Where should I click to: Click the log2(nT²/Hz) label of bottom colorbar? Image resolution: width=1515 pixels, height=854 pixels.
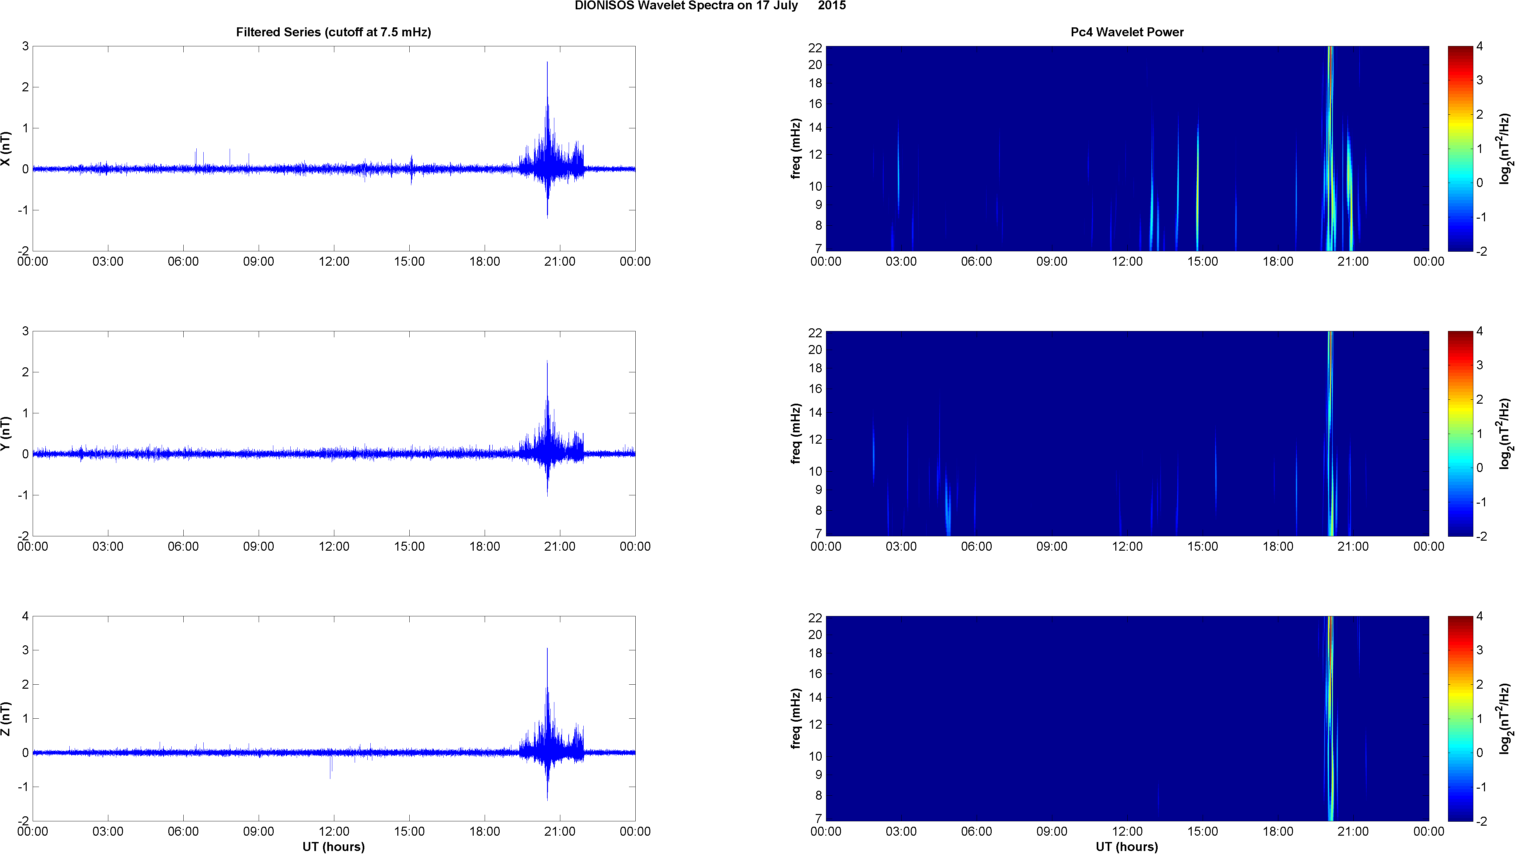tap(1505, 719)
